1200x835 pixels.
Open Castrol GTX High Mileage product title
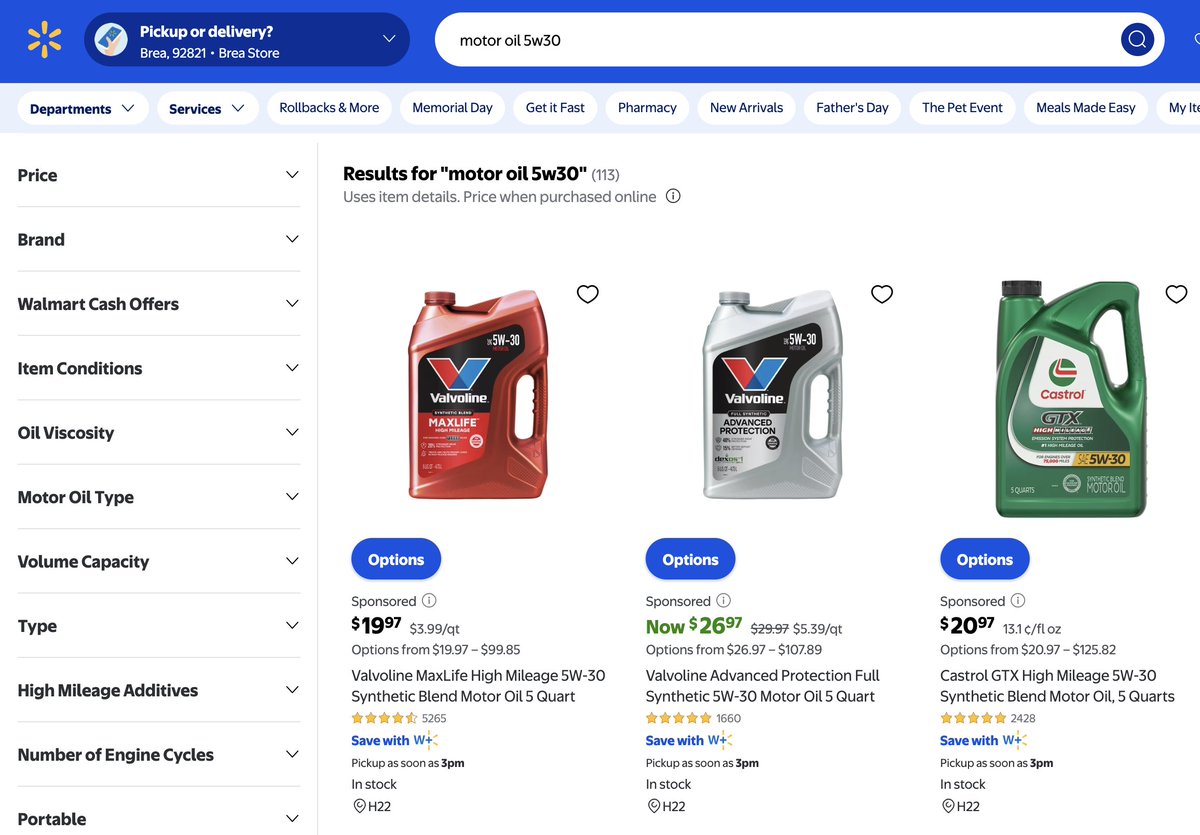[1057, 686]
